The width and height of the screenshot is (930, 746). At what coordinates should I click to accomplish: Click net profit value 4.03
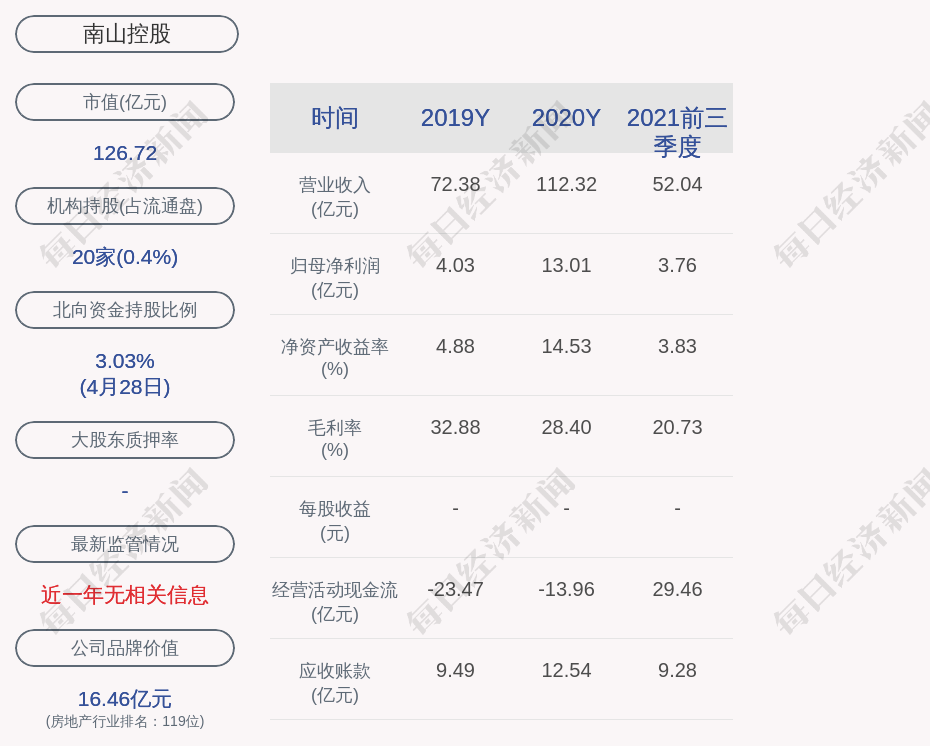(x=456, y=266)
